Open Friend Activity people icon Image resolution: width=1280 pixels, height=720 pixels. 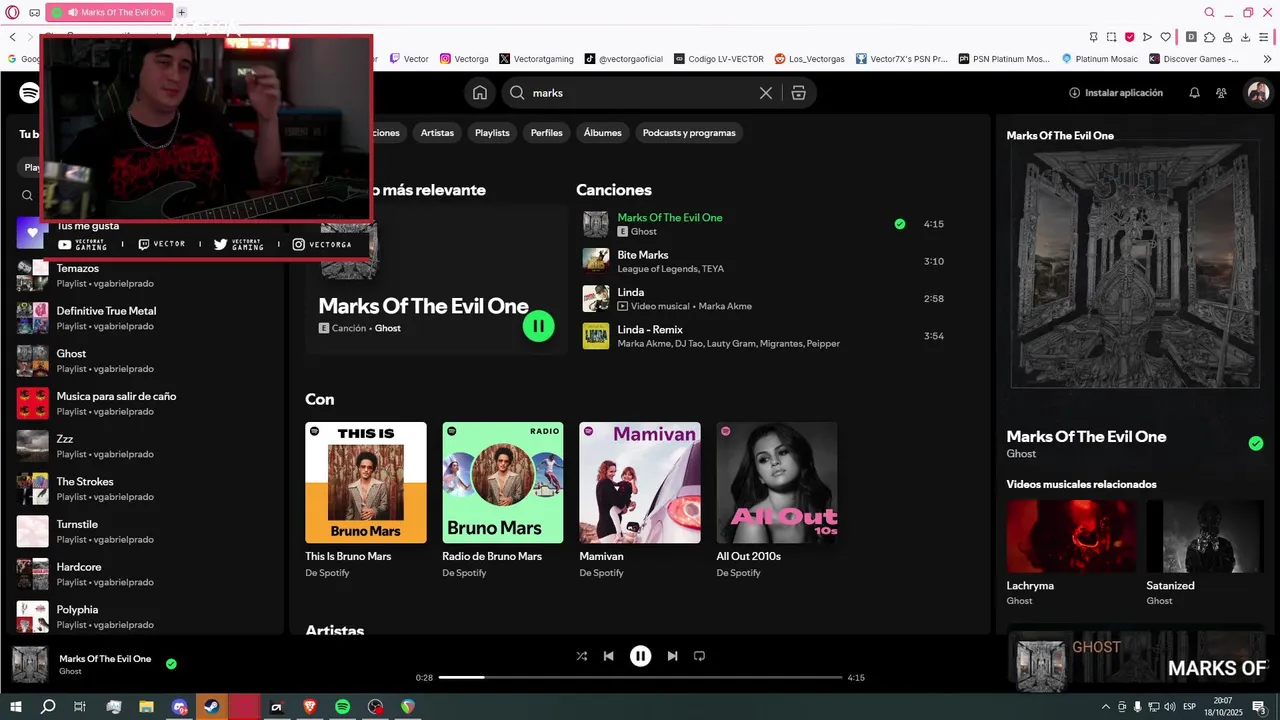pyautogui.click(x=1221, y=93)
